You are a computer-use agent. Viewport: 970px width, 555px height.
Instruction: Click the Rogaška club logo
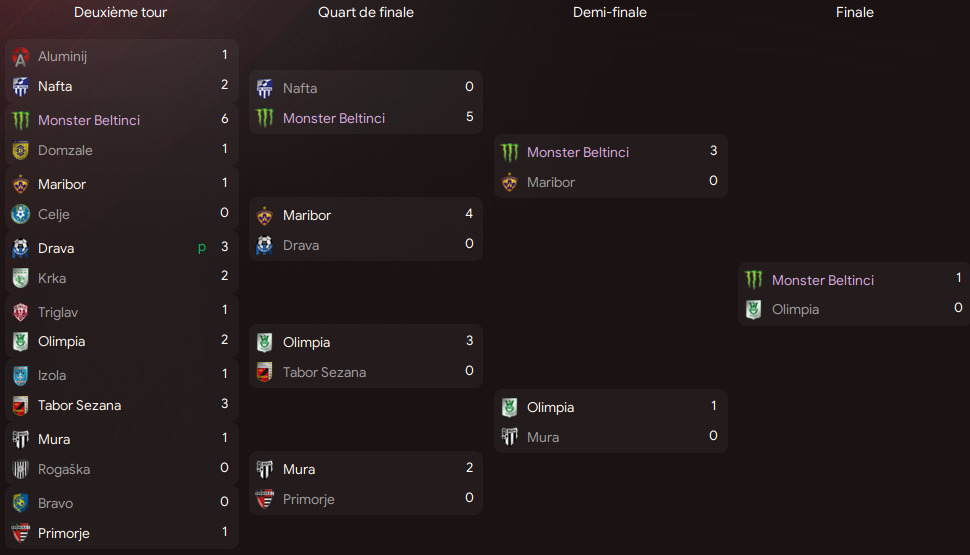pyautogui.click(x=20, y=469)
